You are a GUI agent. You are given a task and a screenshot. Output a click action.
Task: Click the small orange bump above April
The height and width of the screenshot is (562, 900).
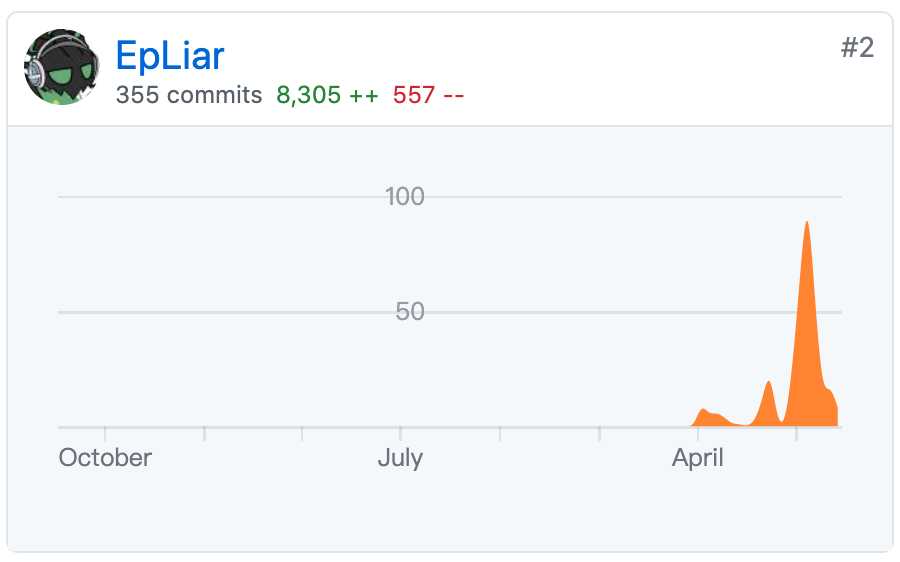click(706, 415)
